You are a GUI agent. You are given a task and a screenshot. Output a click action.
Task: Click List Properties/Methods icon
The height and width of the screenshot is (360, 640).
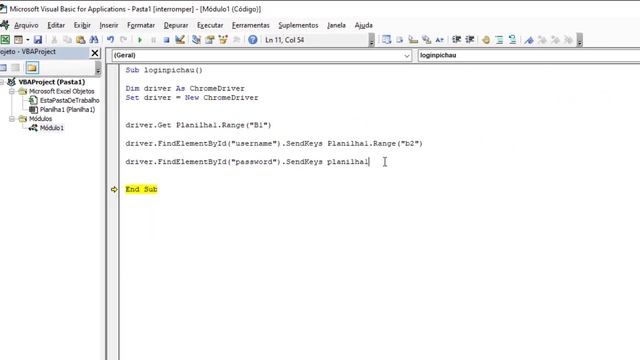(387, 40)
